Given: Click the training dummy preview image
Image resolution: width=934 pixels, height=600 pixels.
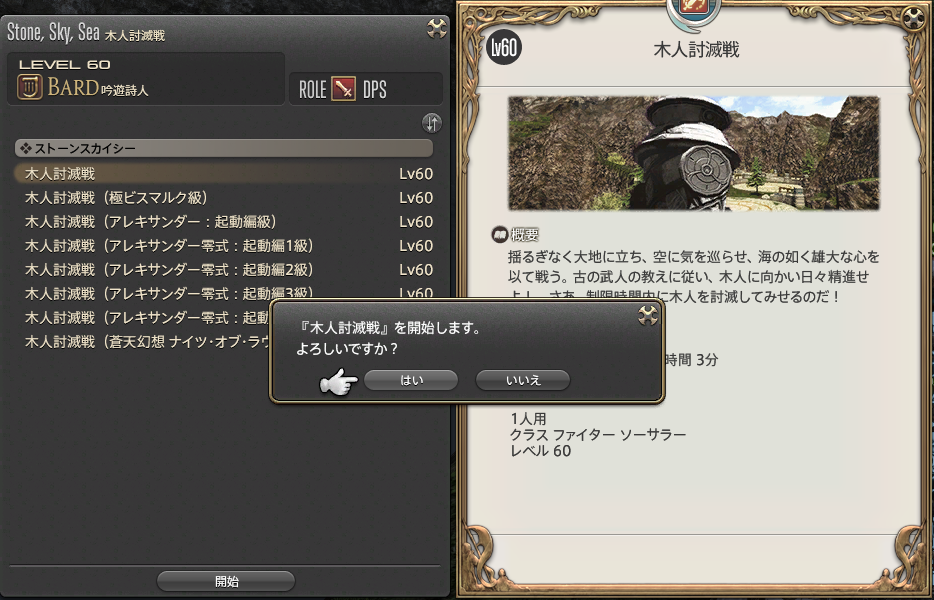Looking at the screenshot, I should [694, 153].
